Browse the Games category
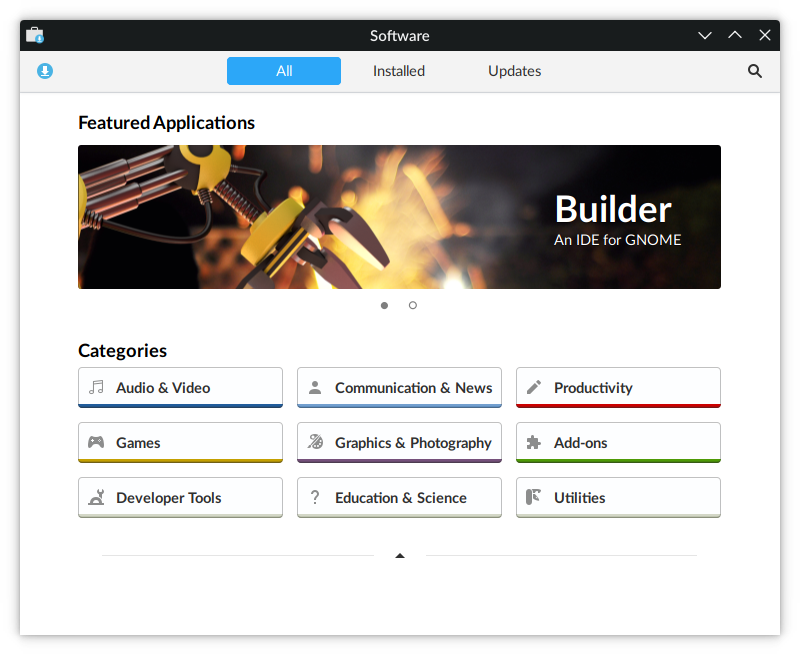The image size is (800, 655). (181, 443)
